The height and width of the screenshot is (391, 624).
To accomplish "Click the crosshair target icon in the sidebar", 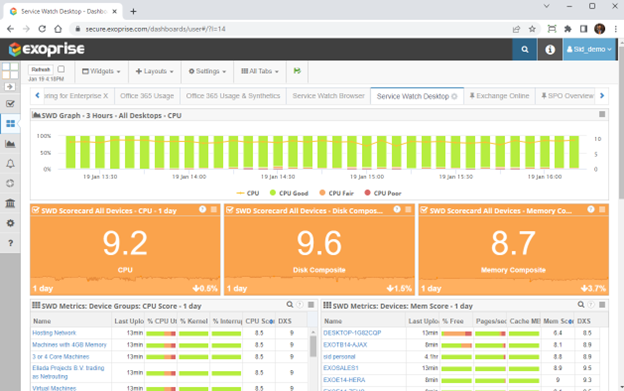I will pyautogui.click(x=10, y=183).
